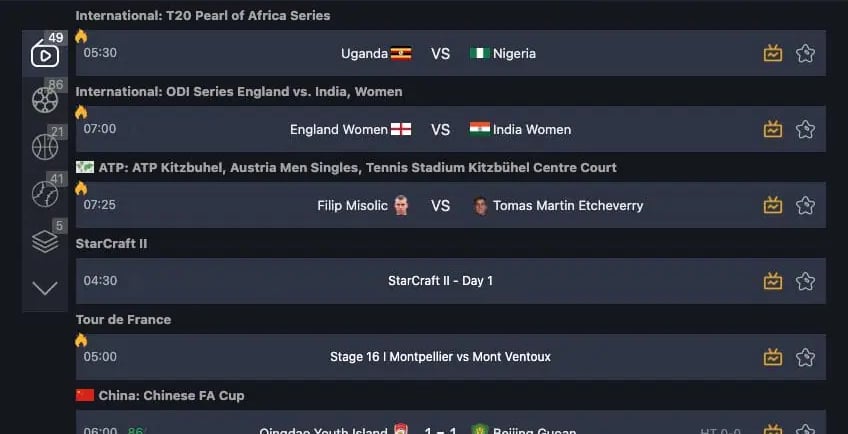This screenshot has width=848, height=434.
Task: Toggle favorite star for England Women vs India Women
Action: 805,129
